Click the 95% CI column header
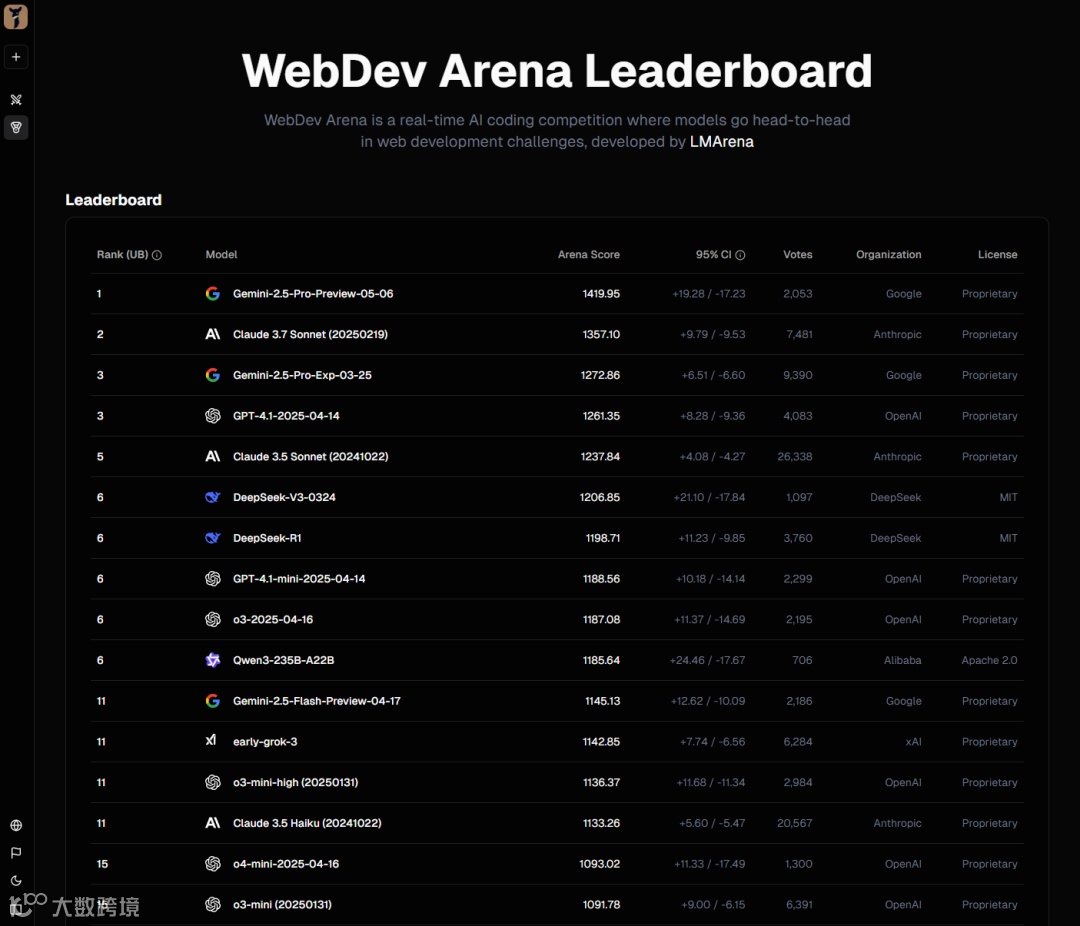Image resolution: width=1080 pixels, height=926 pixels. click(x=714, y=254)
